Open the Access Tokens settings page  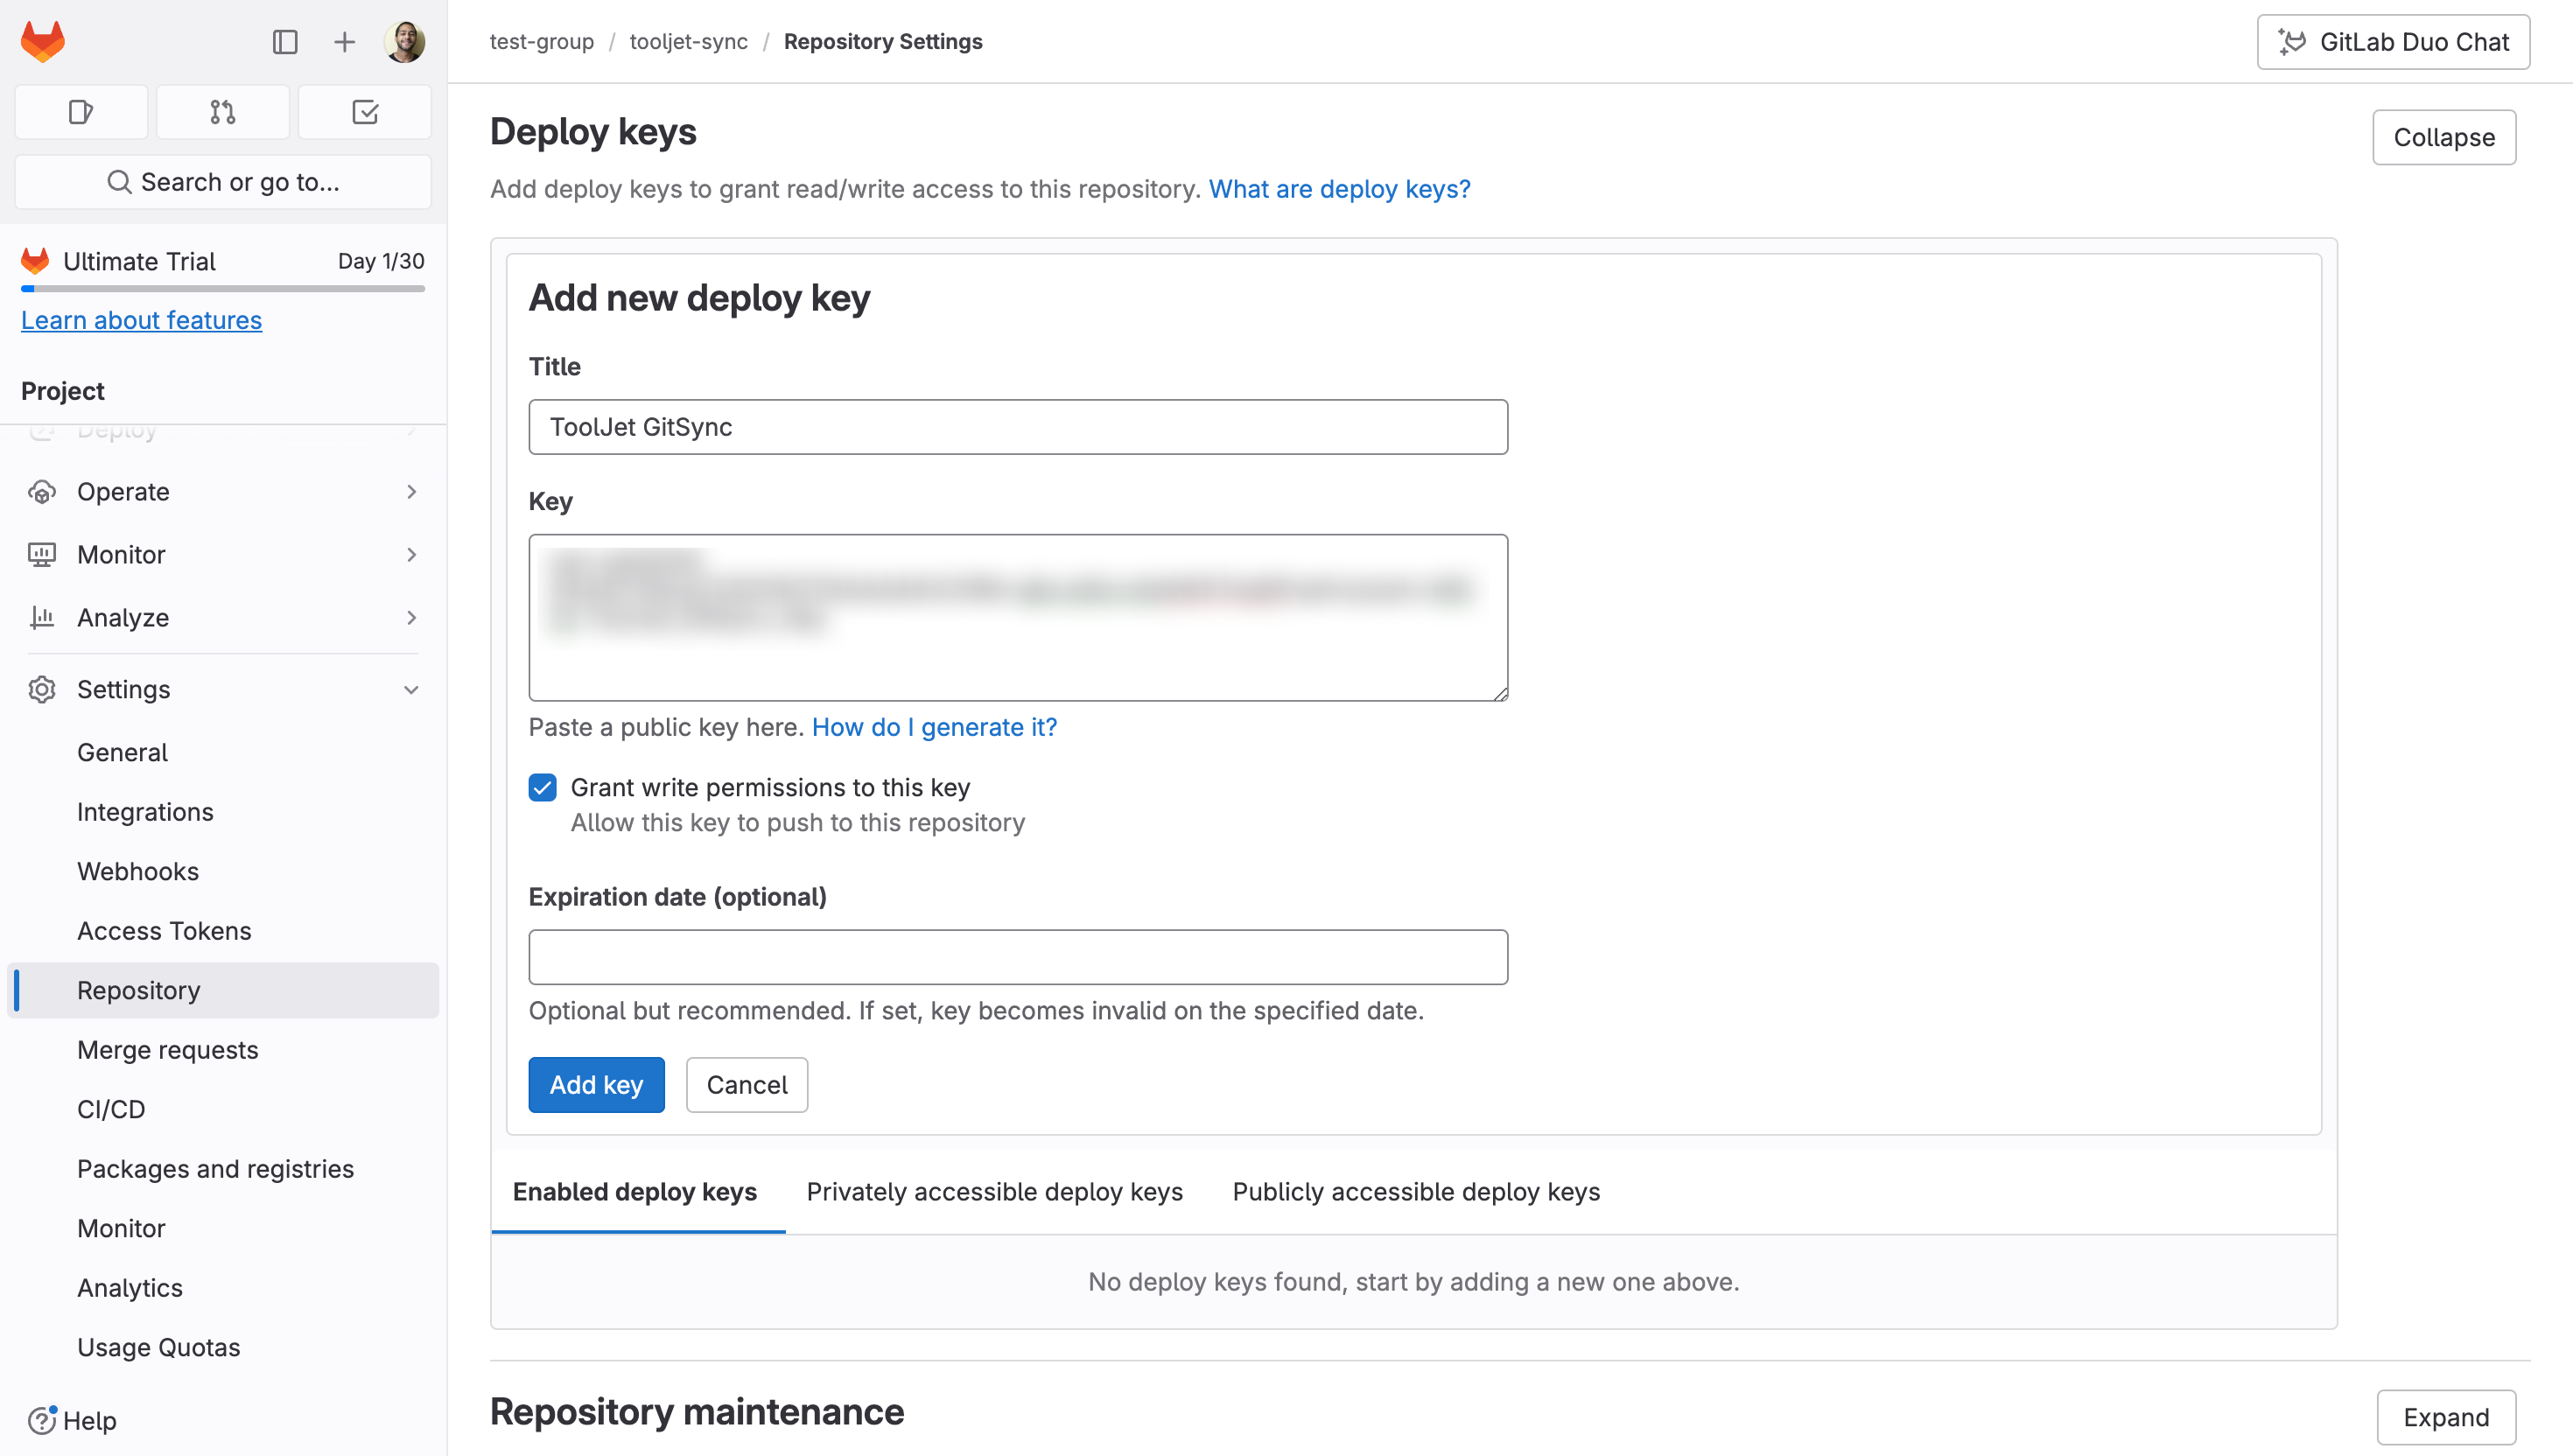164,931
